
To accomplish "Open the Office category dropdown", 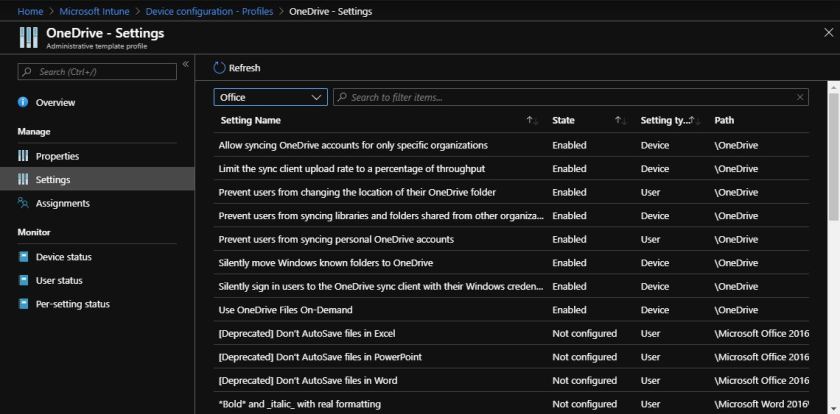I will [x=271, y=97].
